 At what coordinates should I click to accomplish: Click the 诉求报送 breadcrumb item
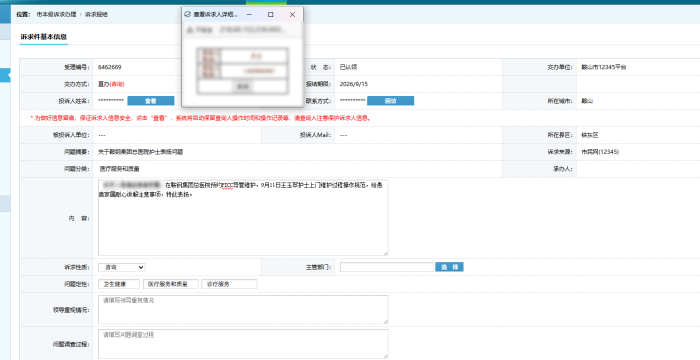click(96, 15)
